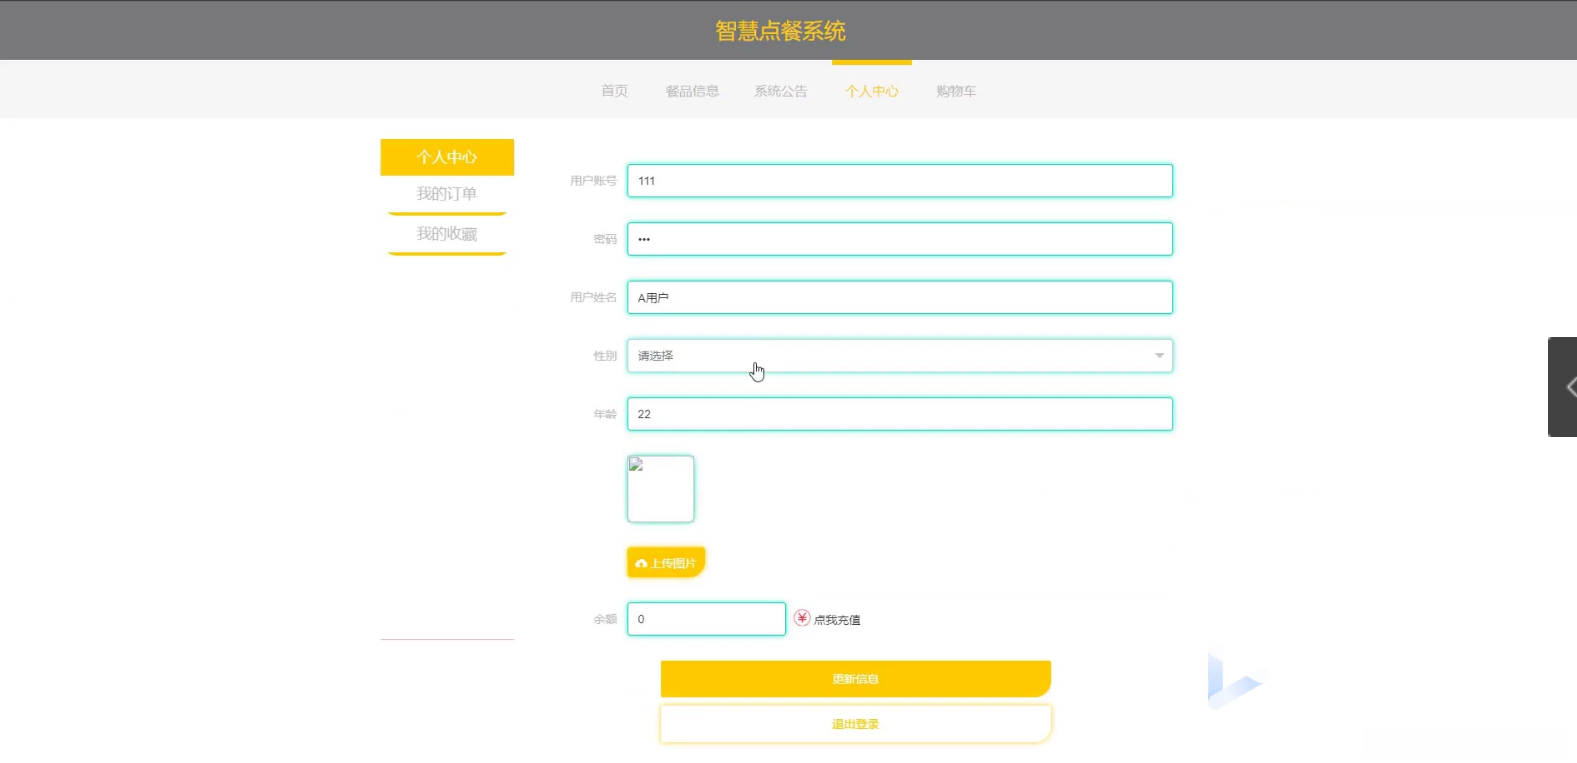Switch to 系统公告 announcements tab

780,91
